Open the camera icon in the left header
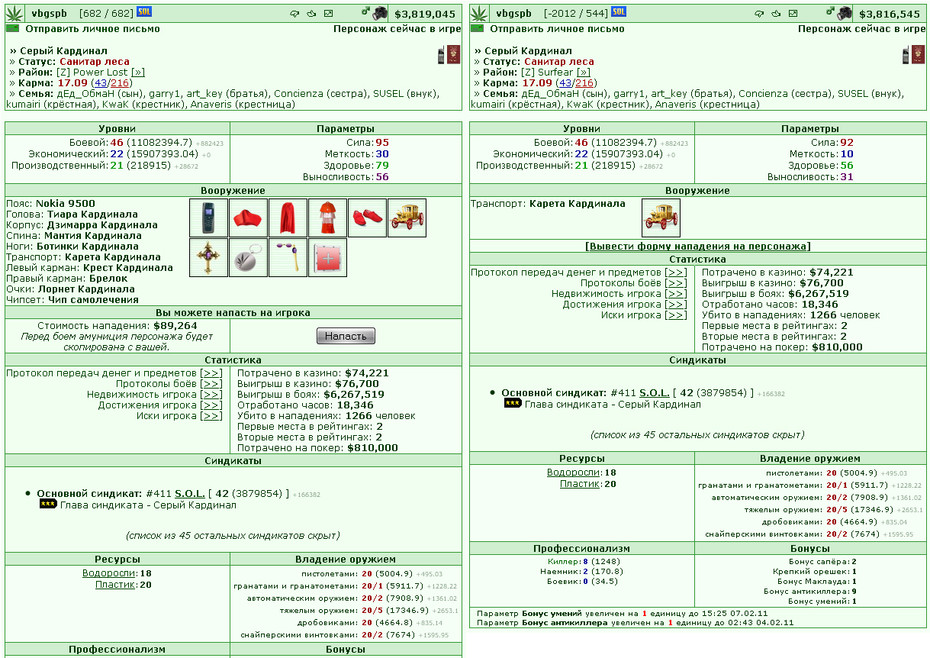 380,13
